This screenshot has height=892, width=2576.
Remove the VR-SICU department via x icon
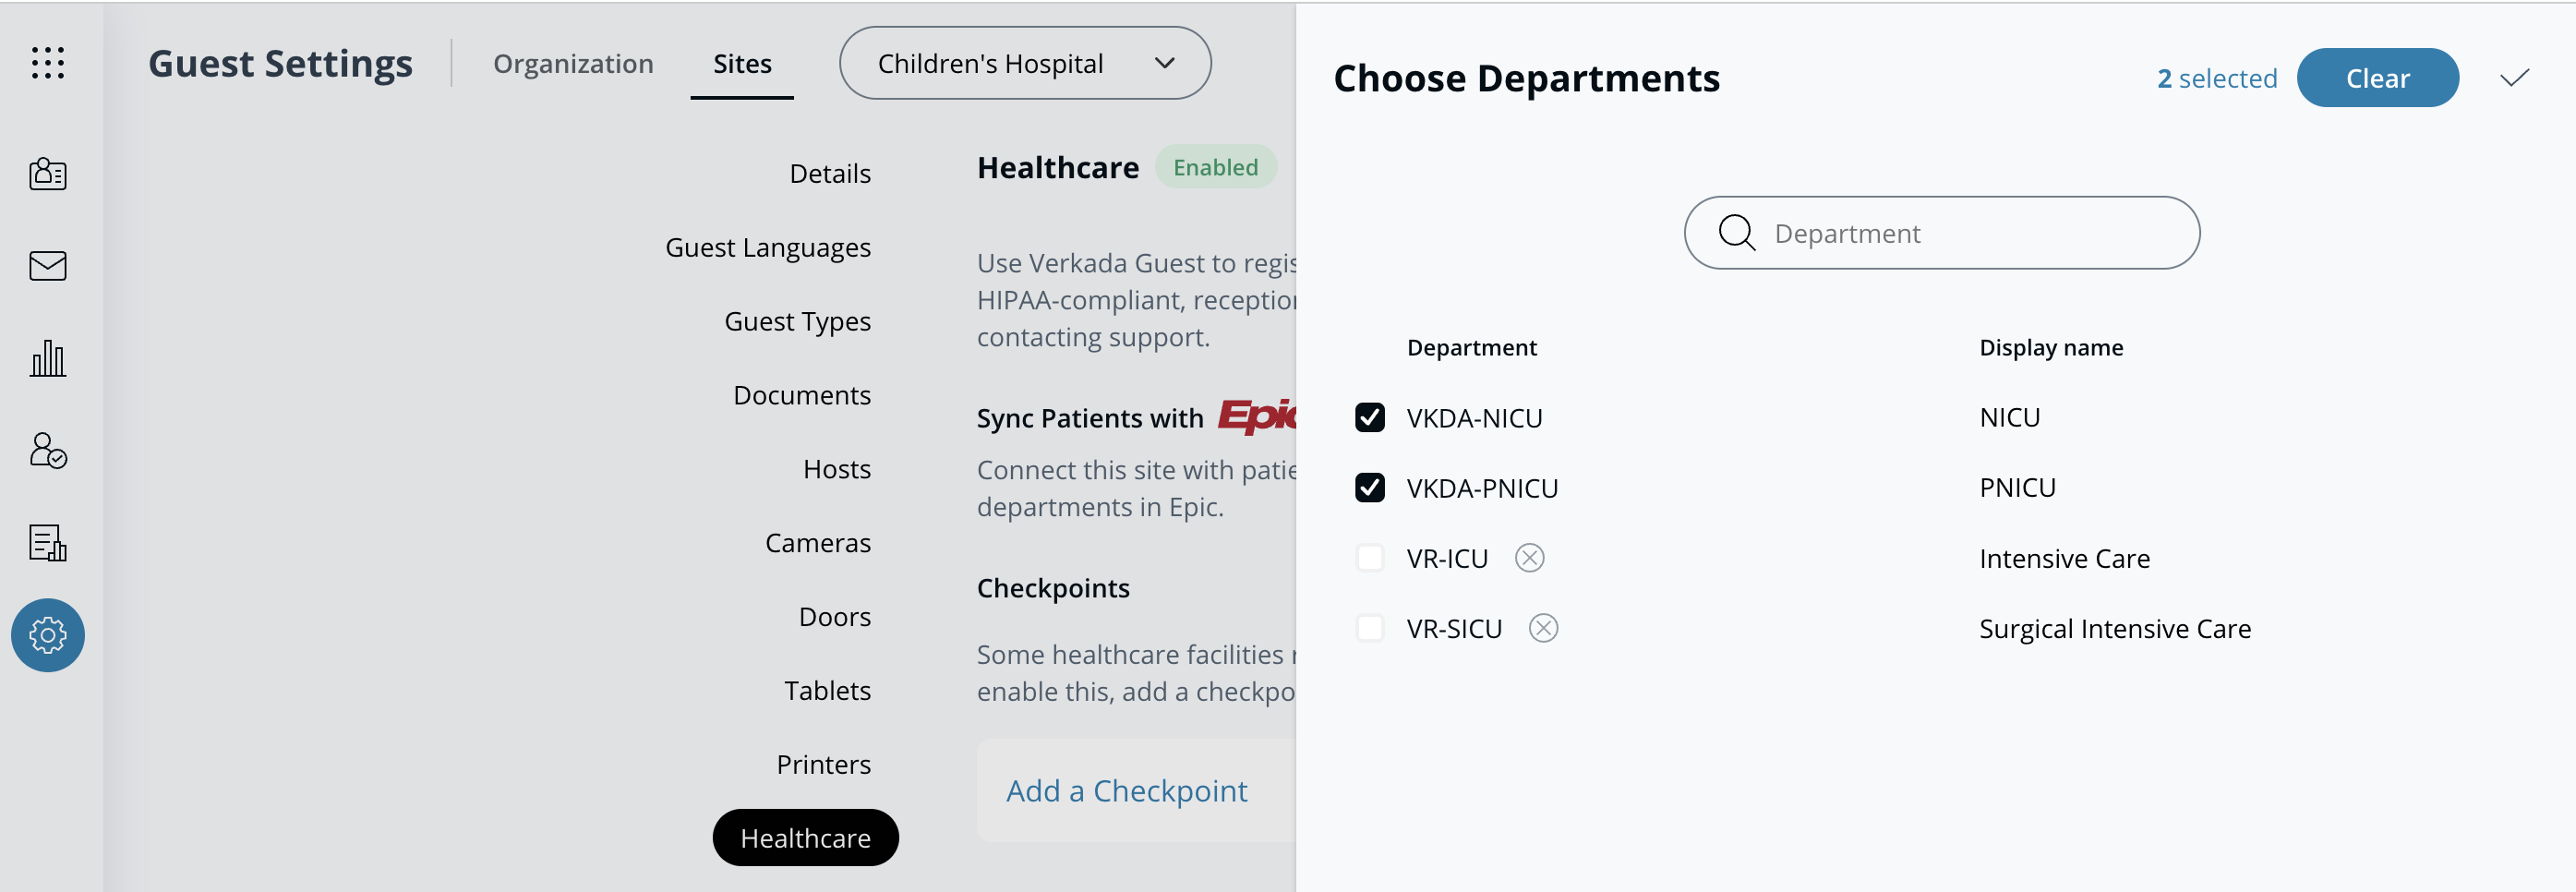(x=1543, y=628)
